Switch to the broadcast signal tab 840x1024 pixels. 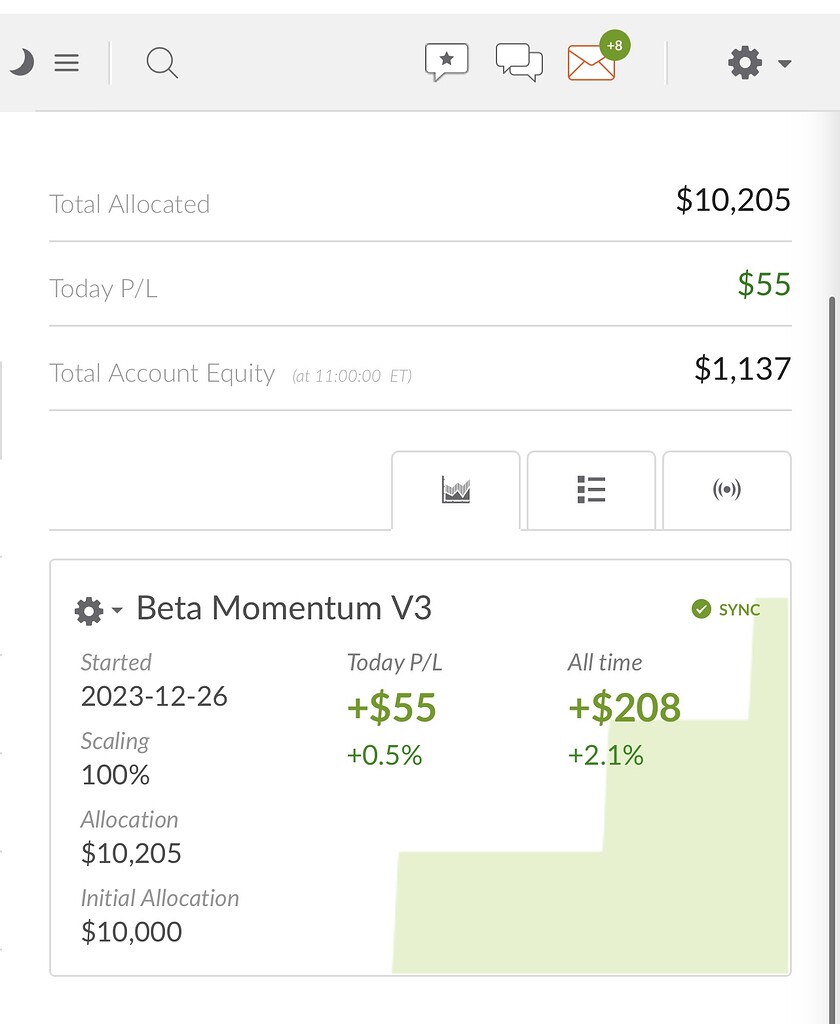[x=727, y=490]
